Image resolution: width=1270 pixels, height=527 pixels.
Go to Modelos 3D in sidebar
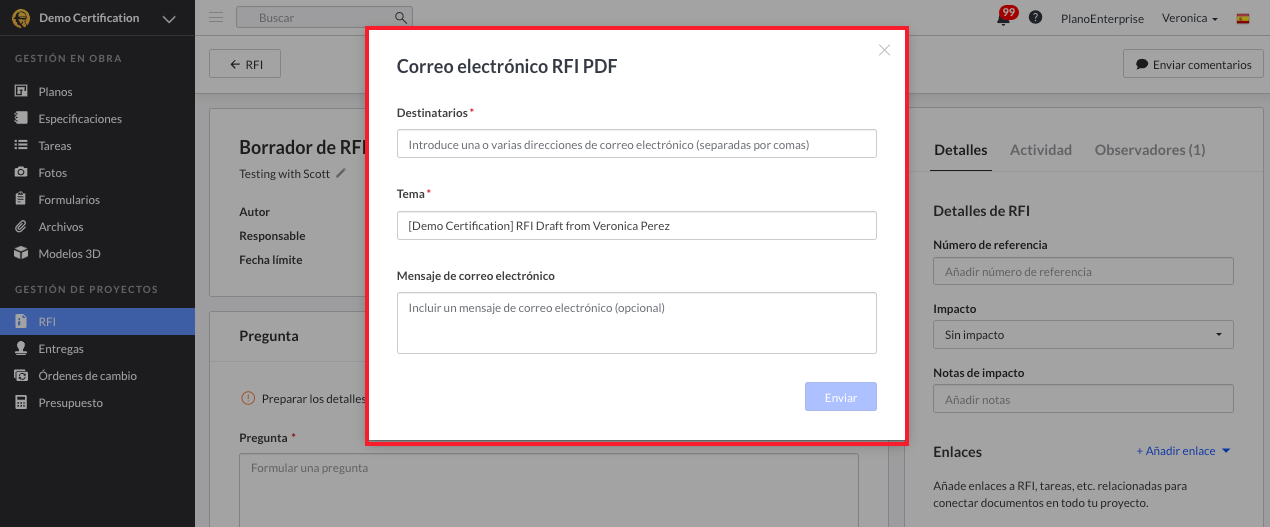click(69, 254)
